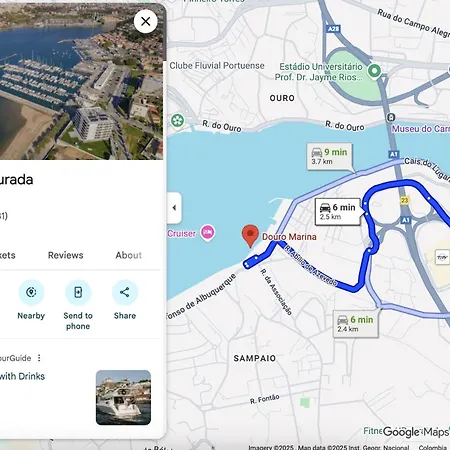Close the place details panel
This screenshot has width=450, height=450.
pyautogui.click(x=146, y=22)
